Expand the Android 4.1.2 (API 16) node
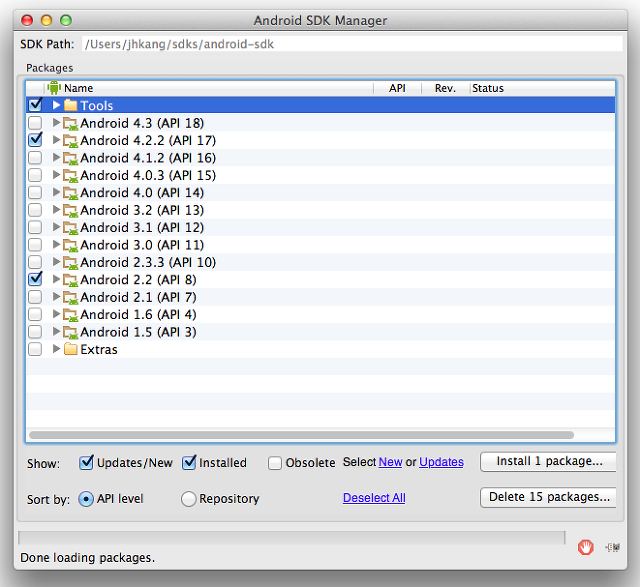The height and width of the screenshot is (587, 640). [x=56, y=158]
